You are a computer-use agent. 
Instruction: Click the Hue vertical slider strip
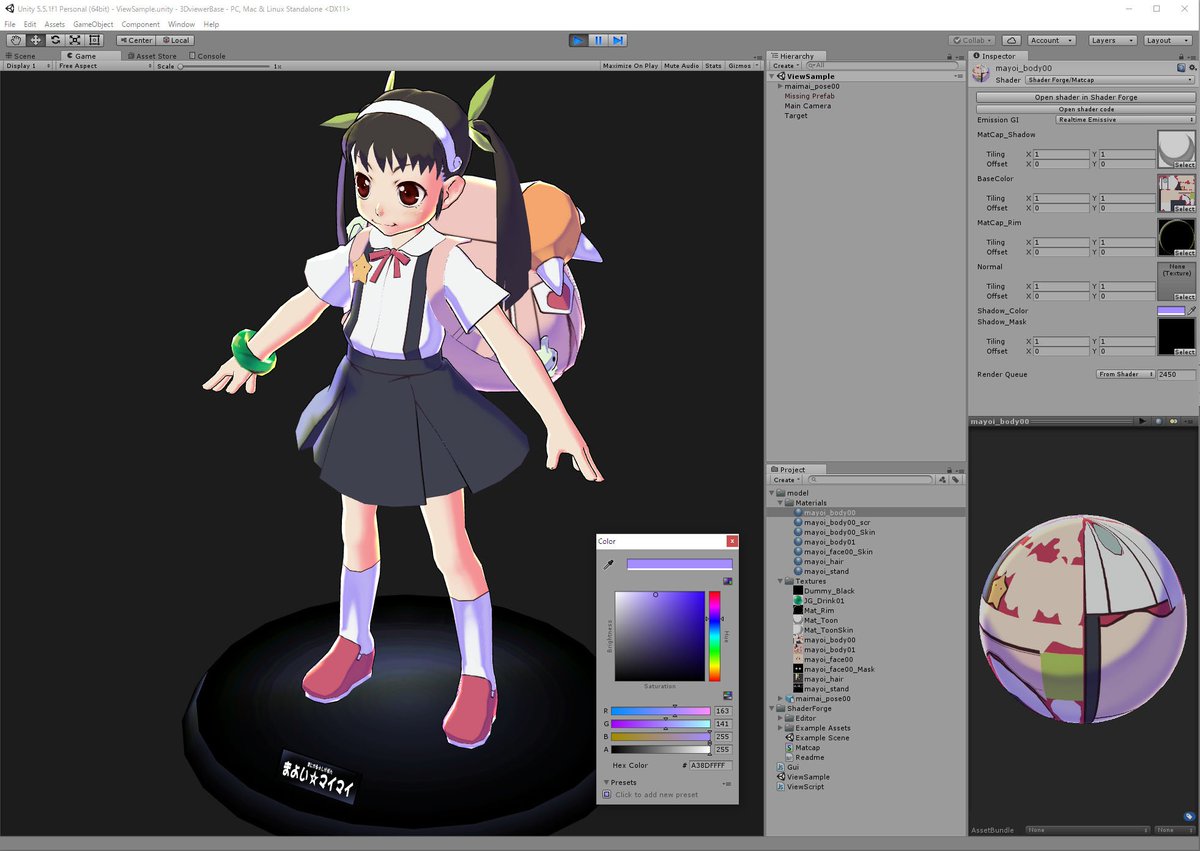click(714, 636)
